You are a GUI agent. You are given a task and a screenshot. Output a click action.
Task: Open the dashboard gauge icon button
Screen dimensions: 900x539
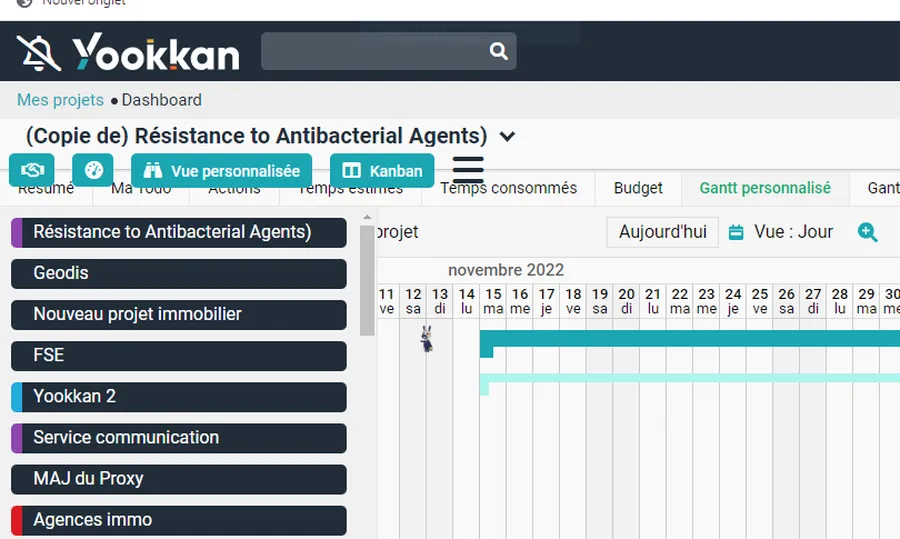(93, 170)
